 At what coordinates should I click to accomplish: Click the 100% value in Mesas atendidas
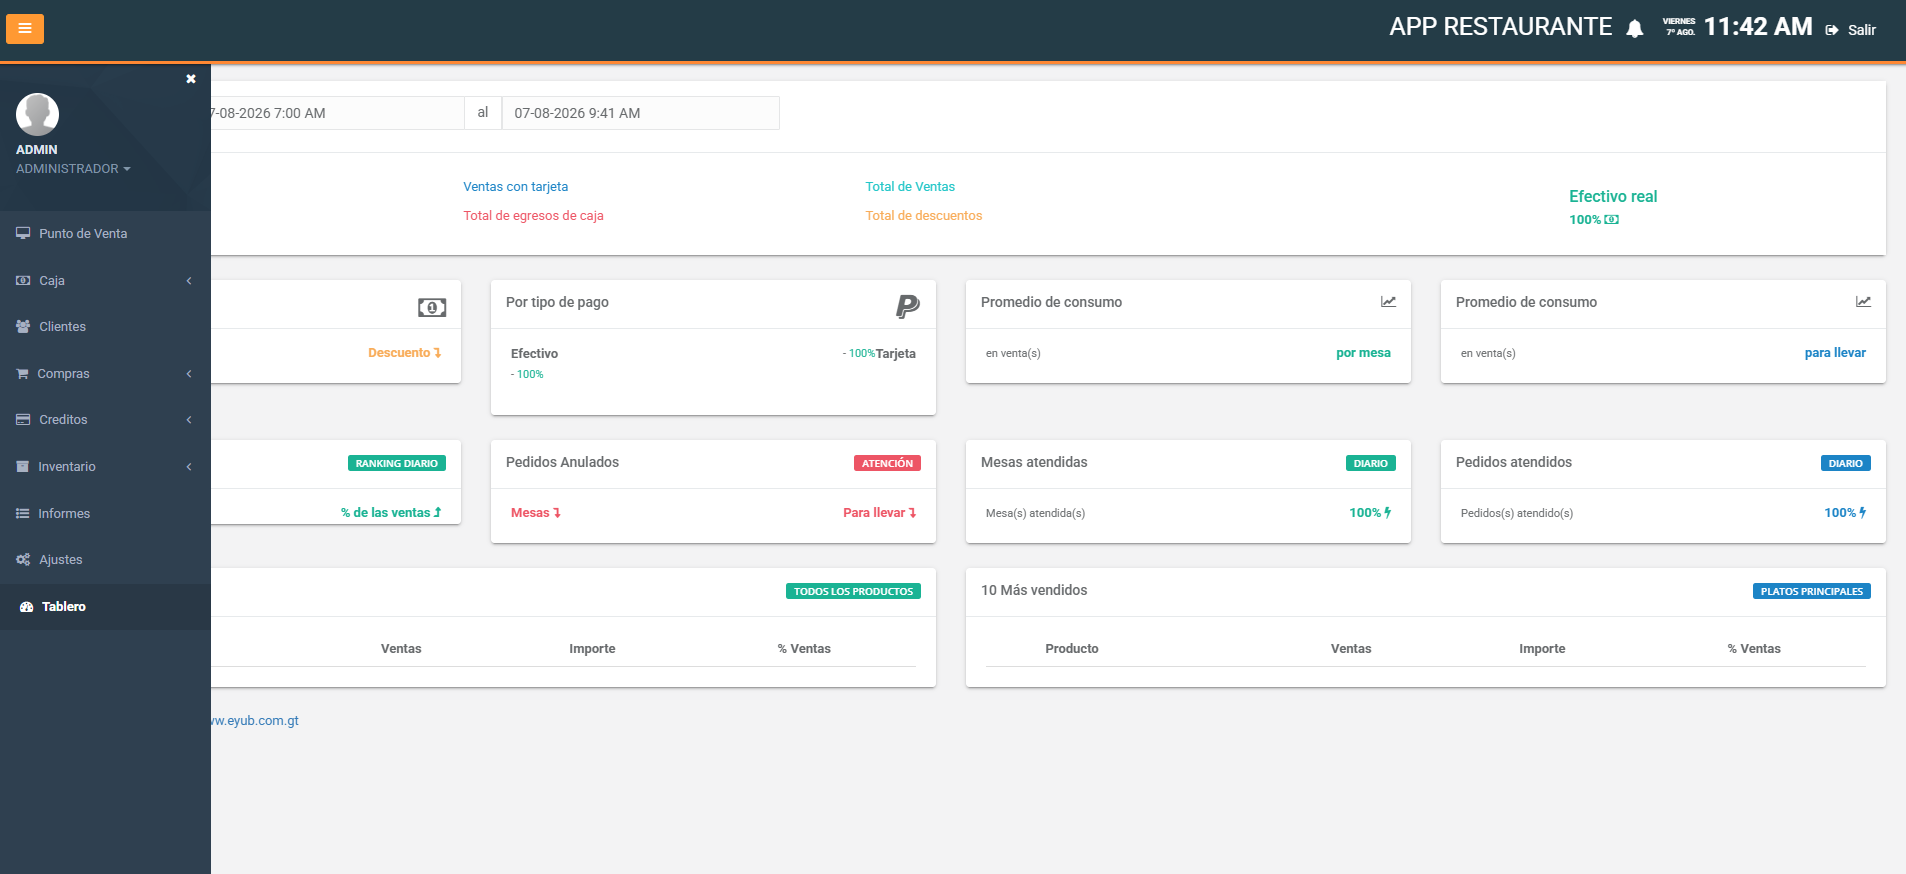point(1370,513)
